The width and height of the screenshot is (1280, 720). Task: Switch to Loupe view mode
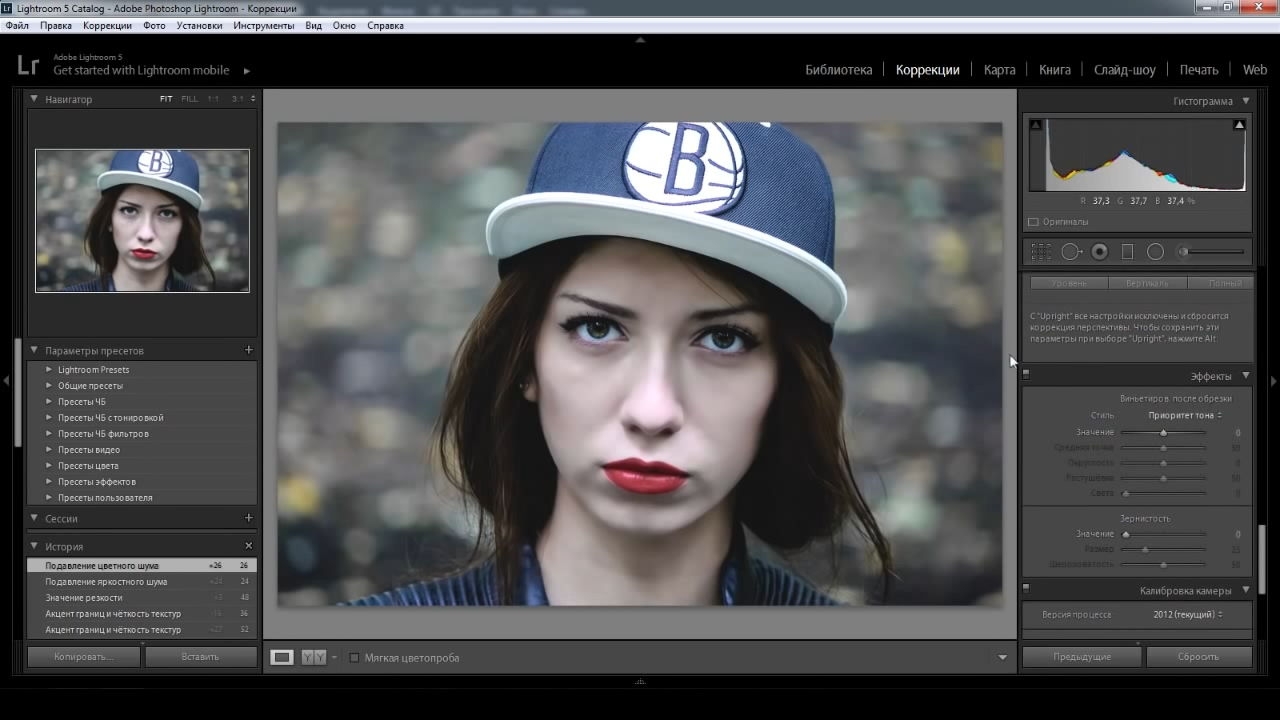click(282, 657)
